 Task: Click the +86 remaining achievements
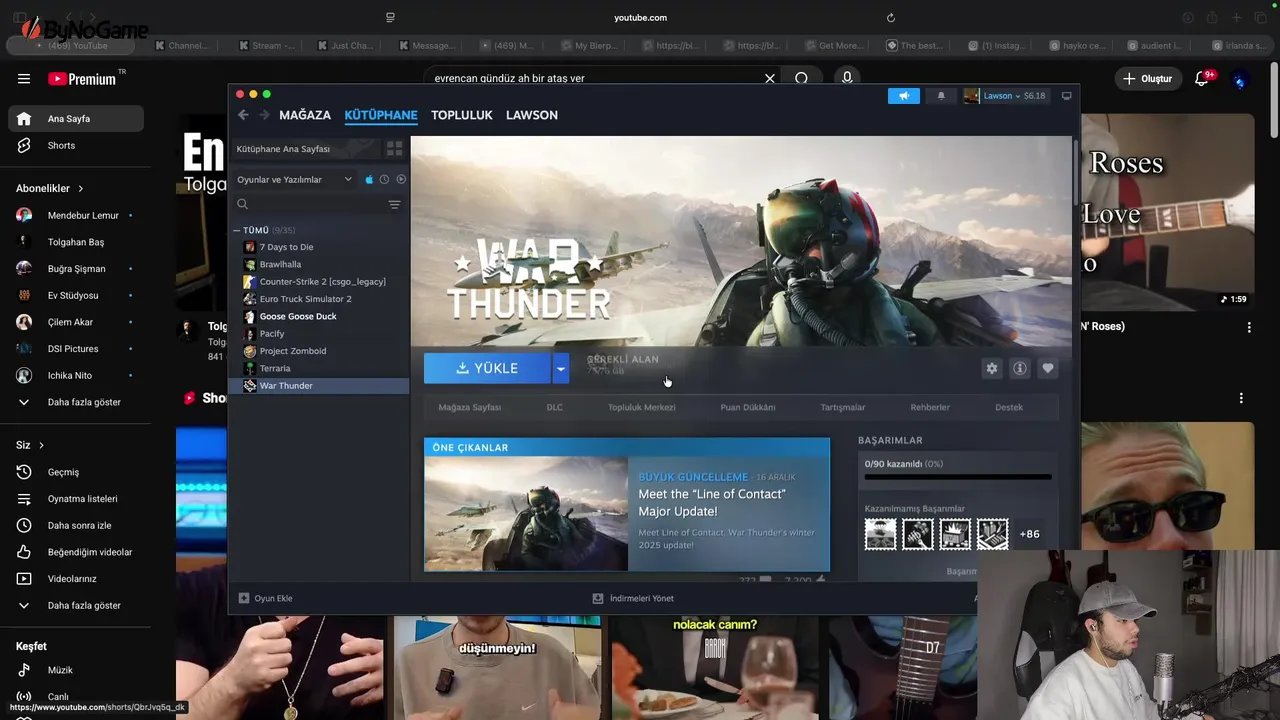point(1029,534)
